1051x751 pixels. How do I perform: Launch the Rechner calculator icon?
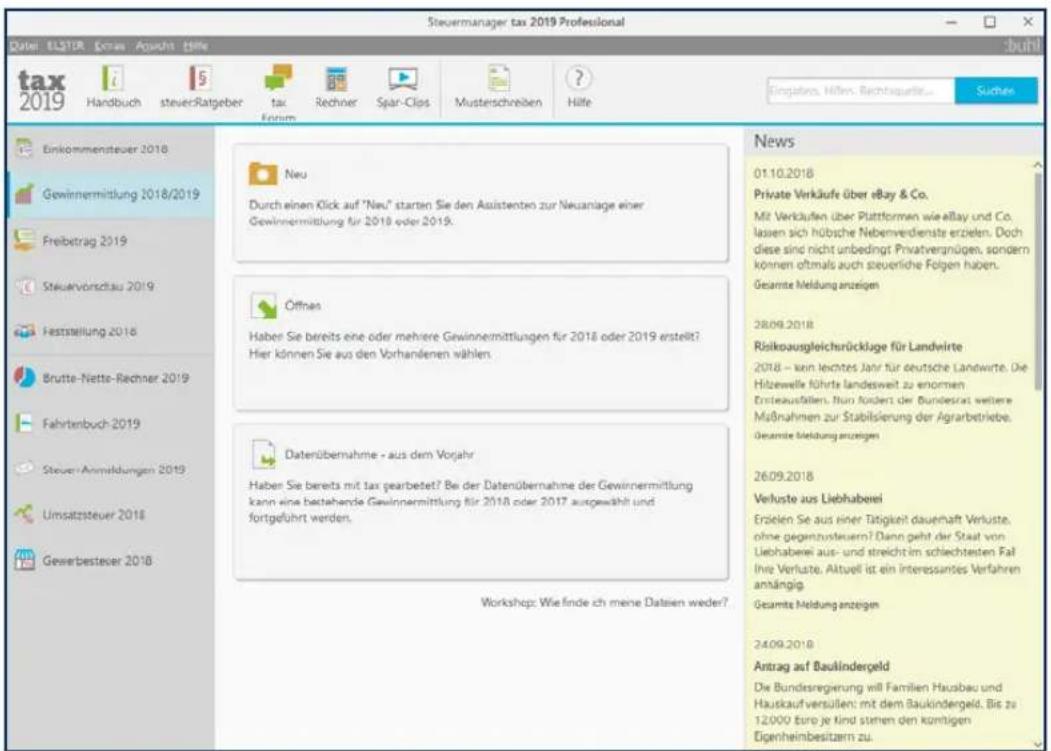point(336,78)
